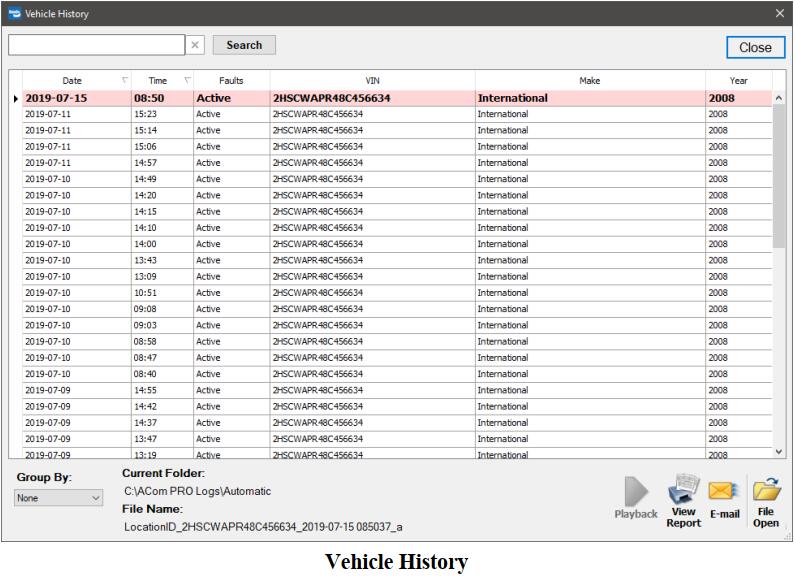Image resolution: width=795 pixels, height=579 pixels.
Task: Click the Make column header
Action: coord(589,81)
